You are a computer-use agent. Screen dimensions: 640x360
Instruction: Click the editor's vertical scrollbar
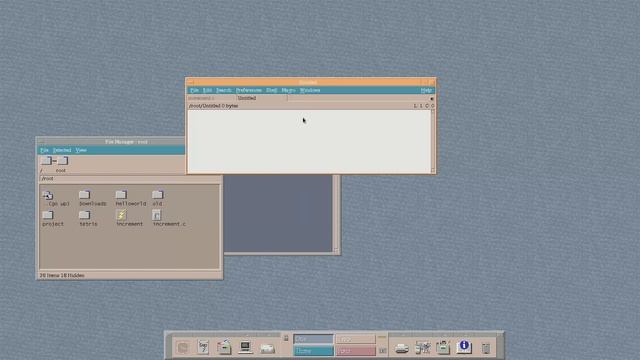pos(433,141)
